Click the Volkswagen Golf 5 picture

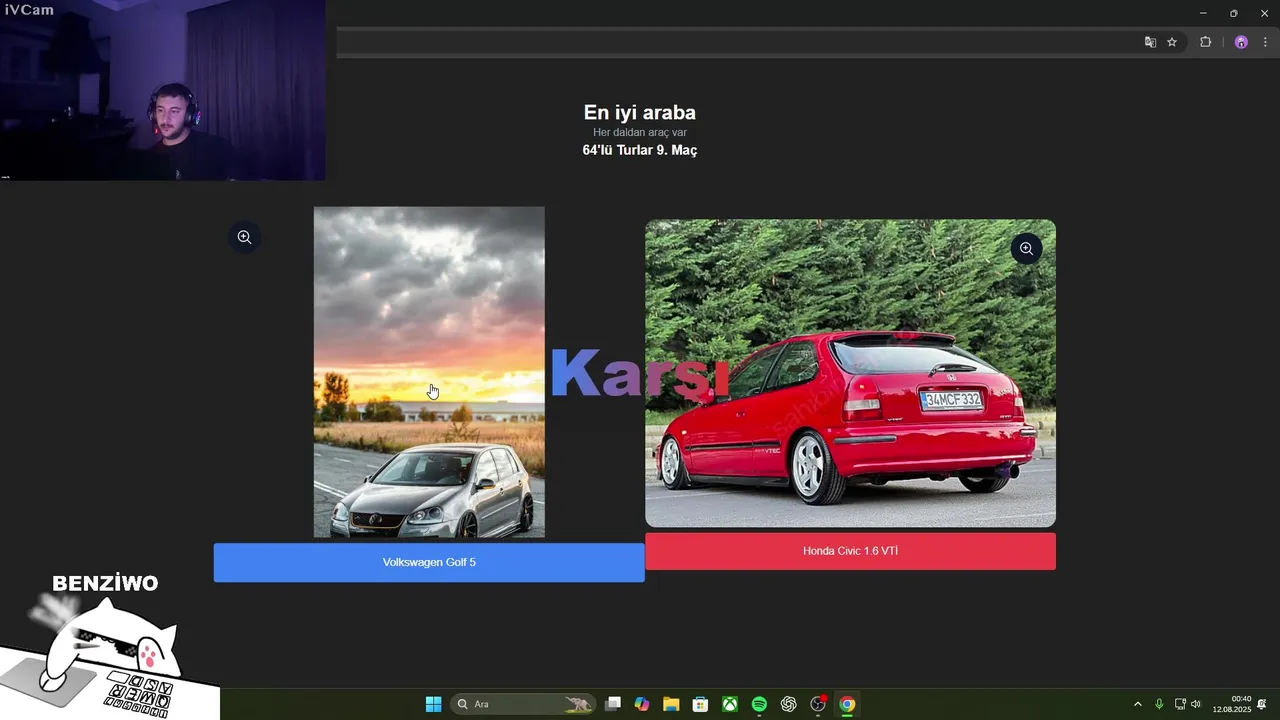(x=429, y=372)
